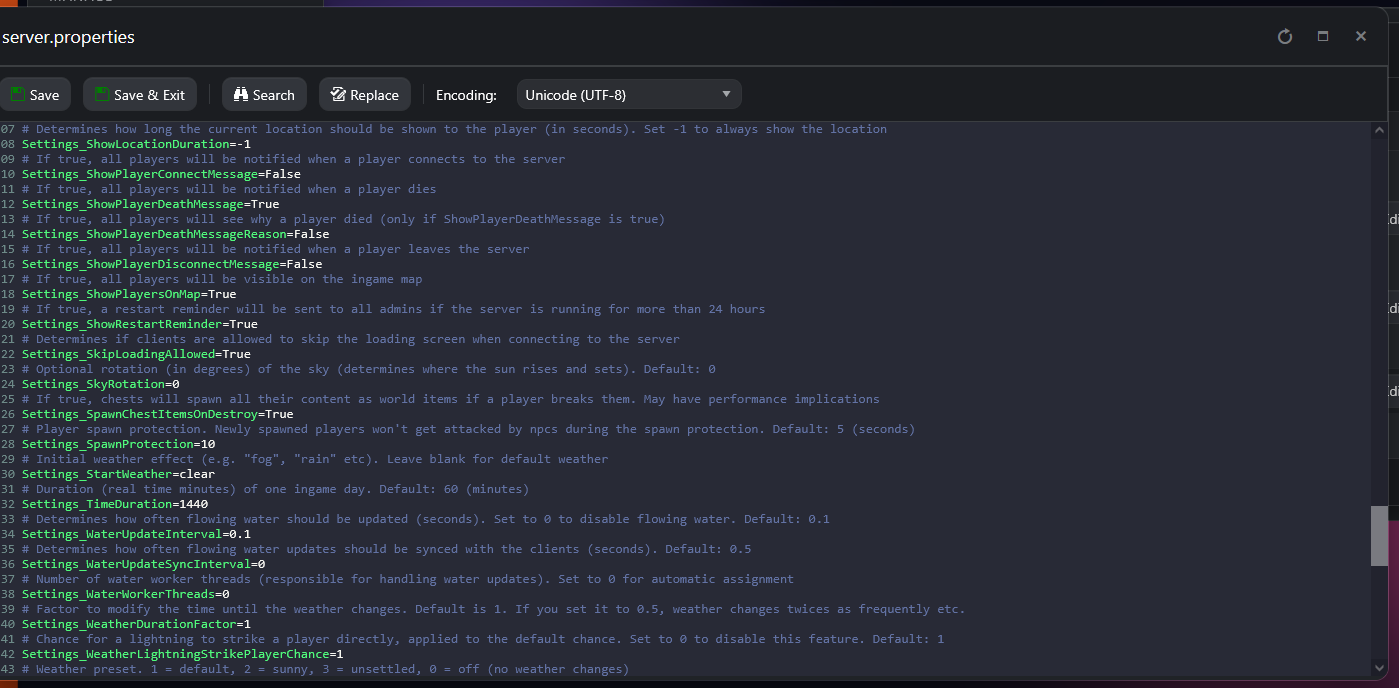Click the Encoding: label
Viewport: 1399px width, 688px height.
click(x=466, y=95)
